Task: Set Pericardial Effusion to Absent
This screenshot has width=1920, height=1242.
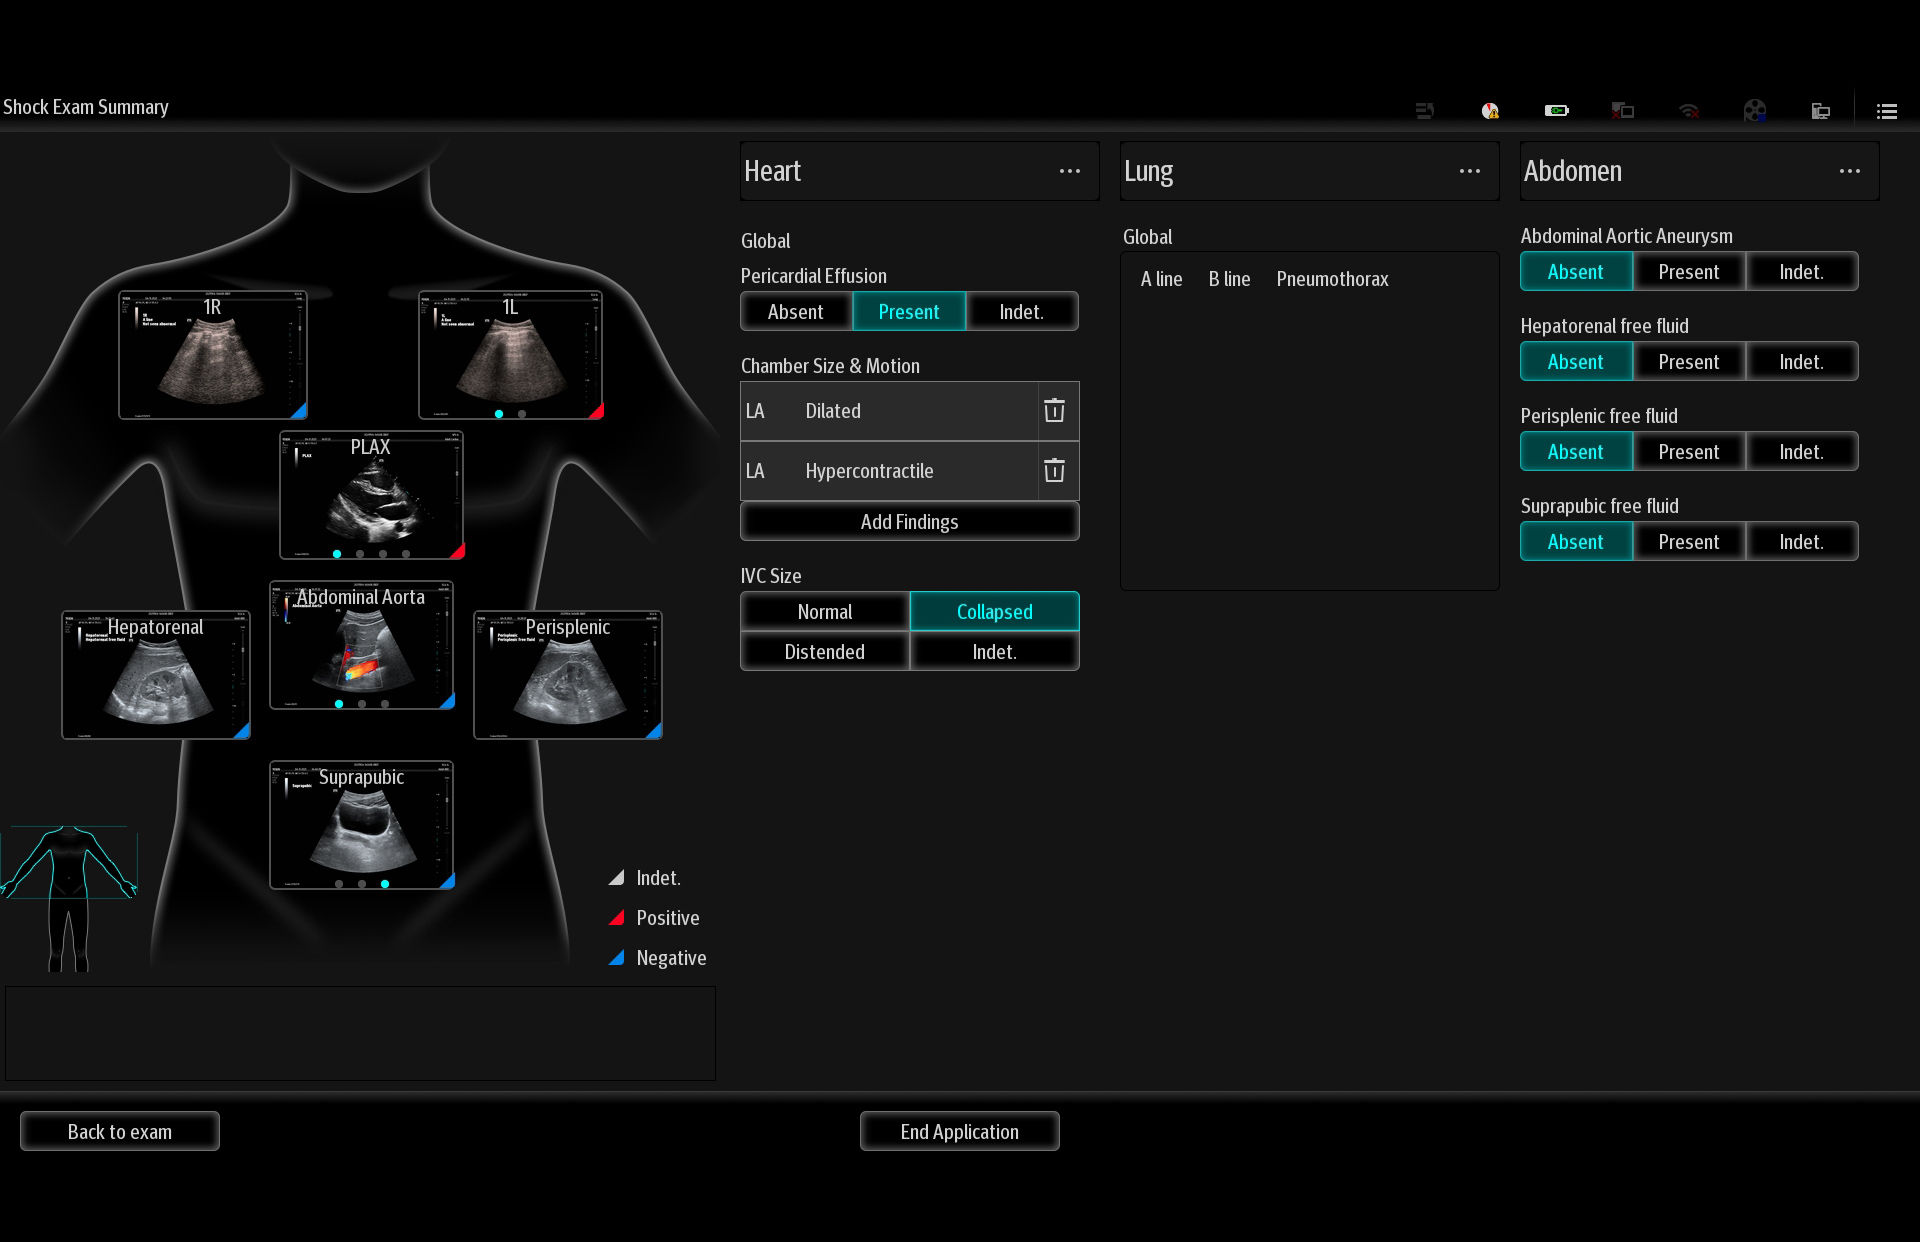Action: pyautogui.click(x=795, y=312)
